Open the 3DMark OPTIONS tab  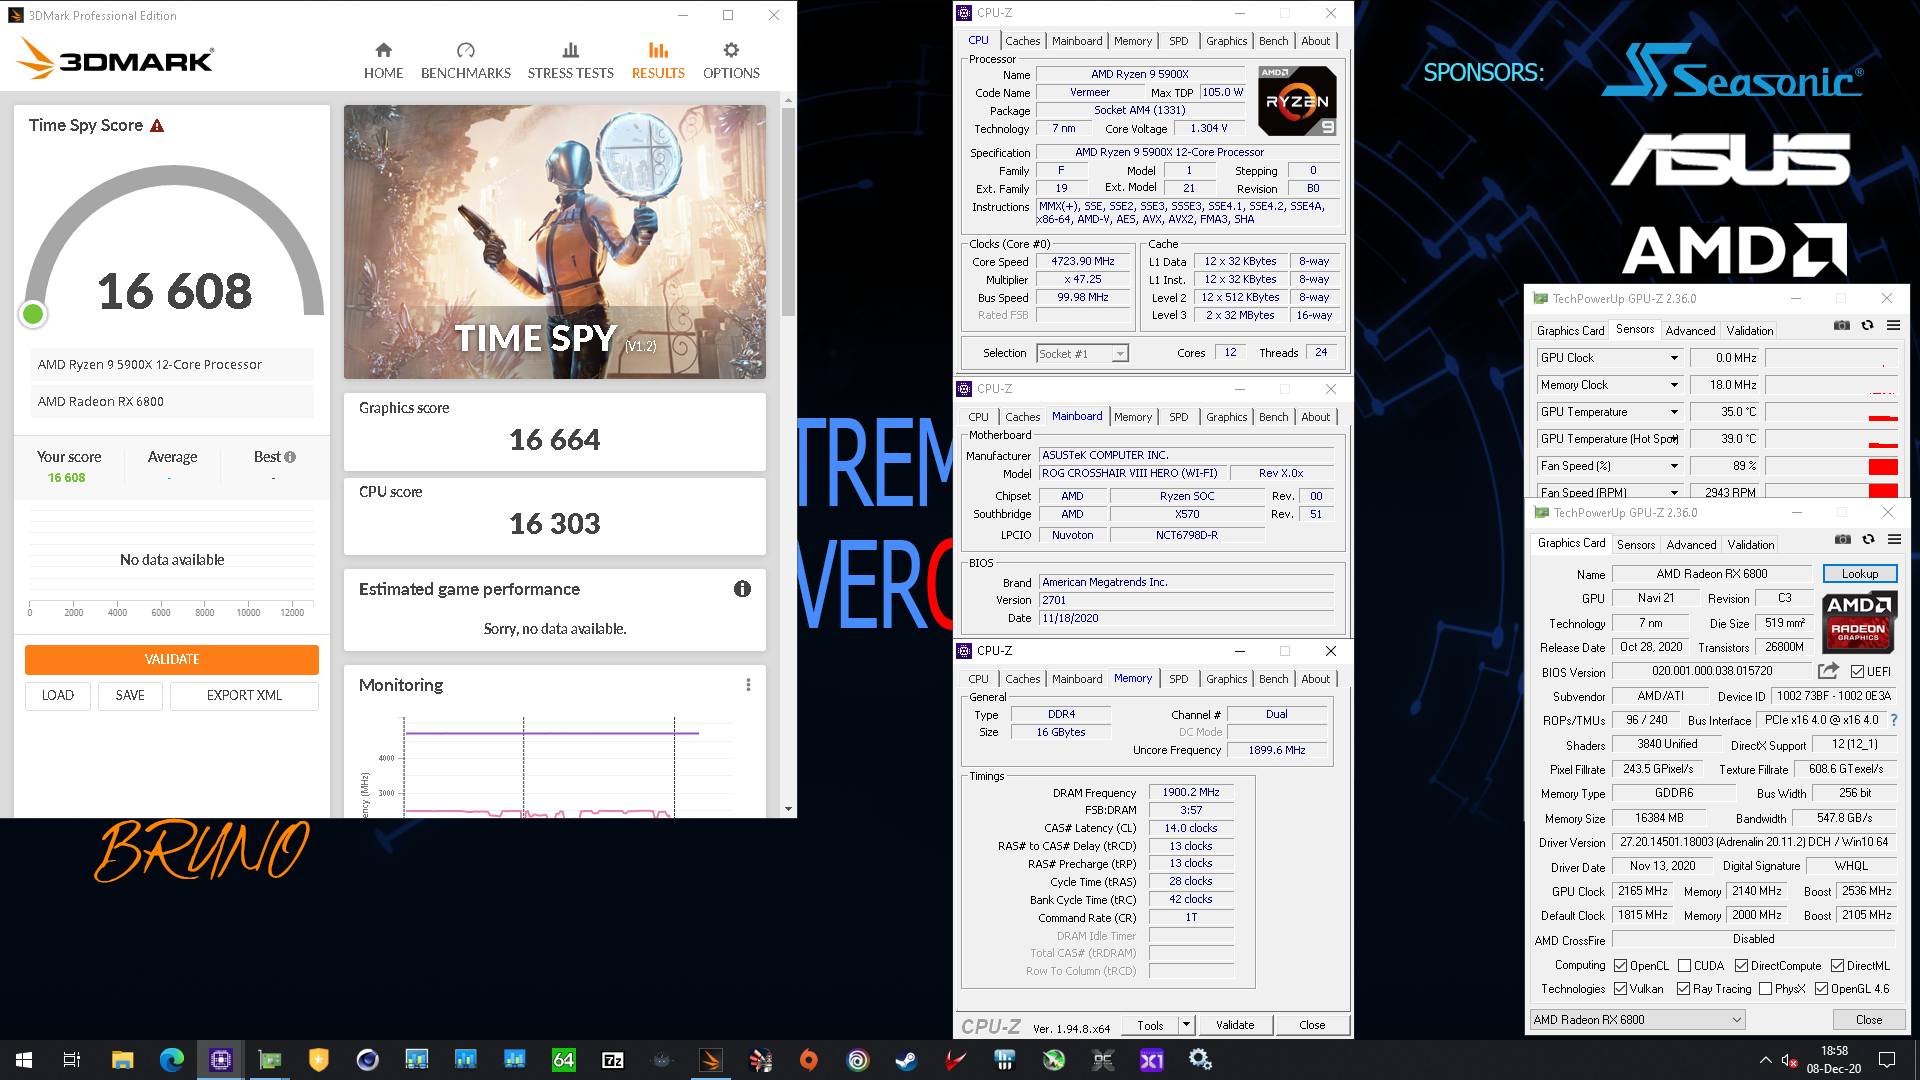[731, 61]
